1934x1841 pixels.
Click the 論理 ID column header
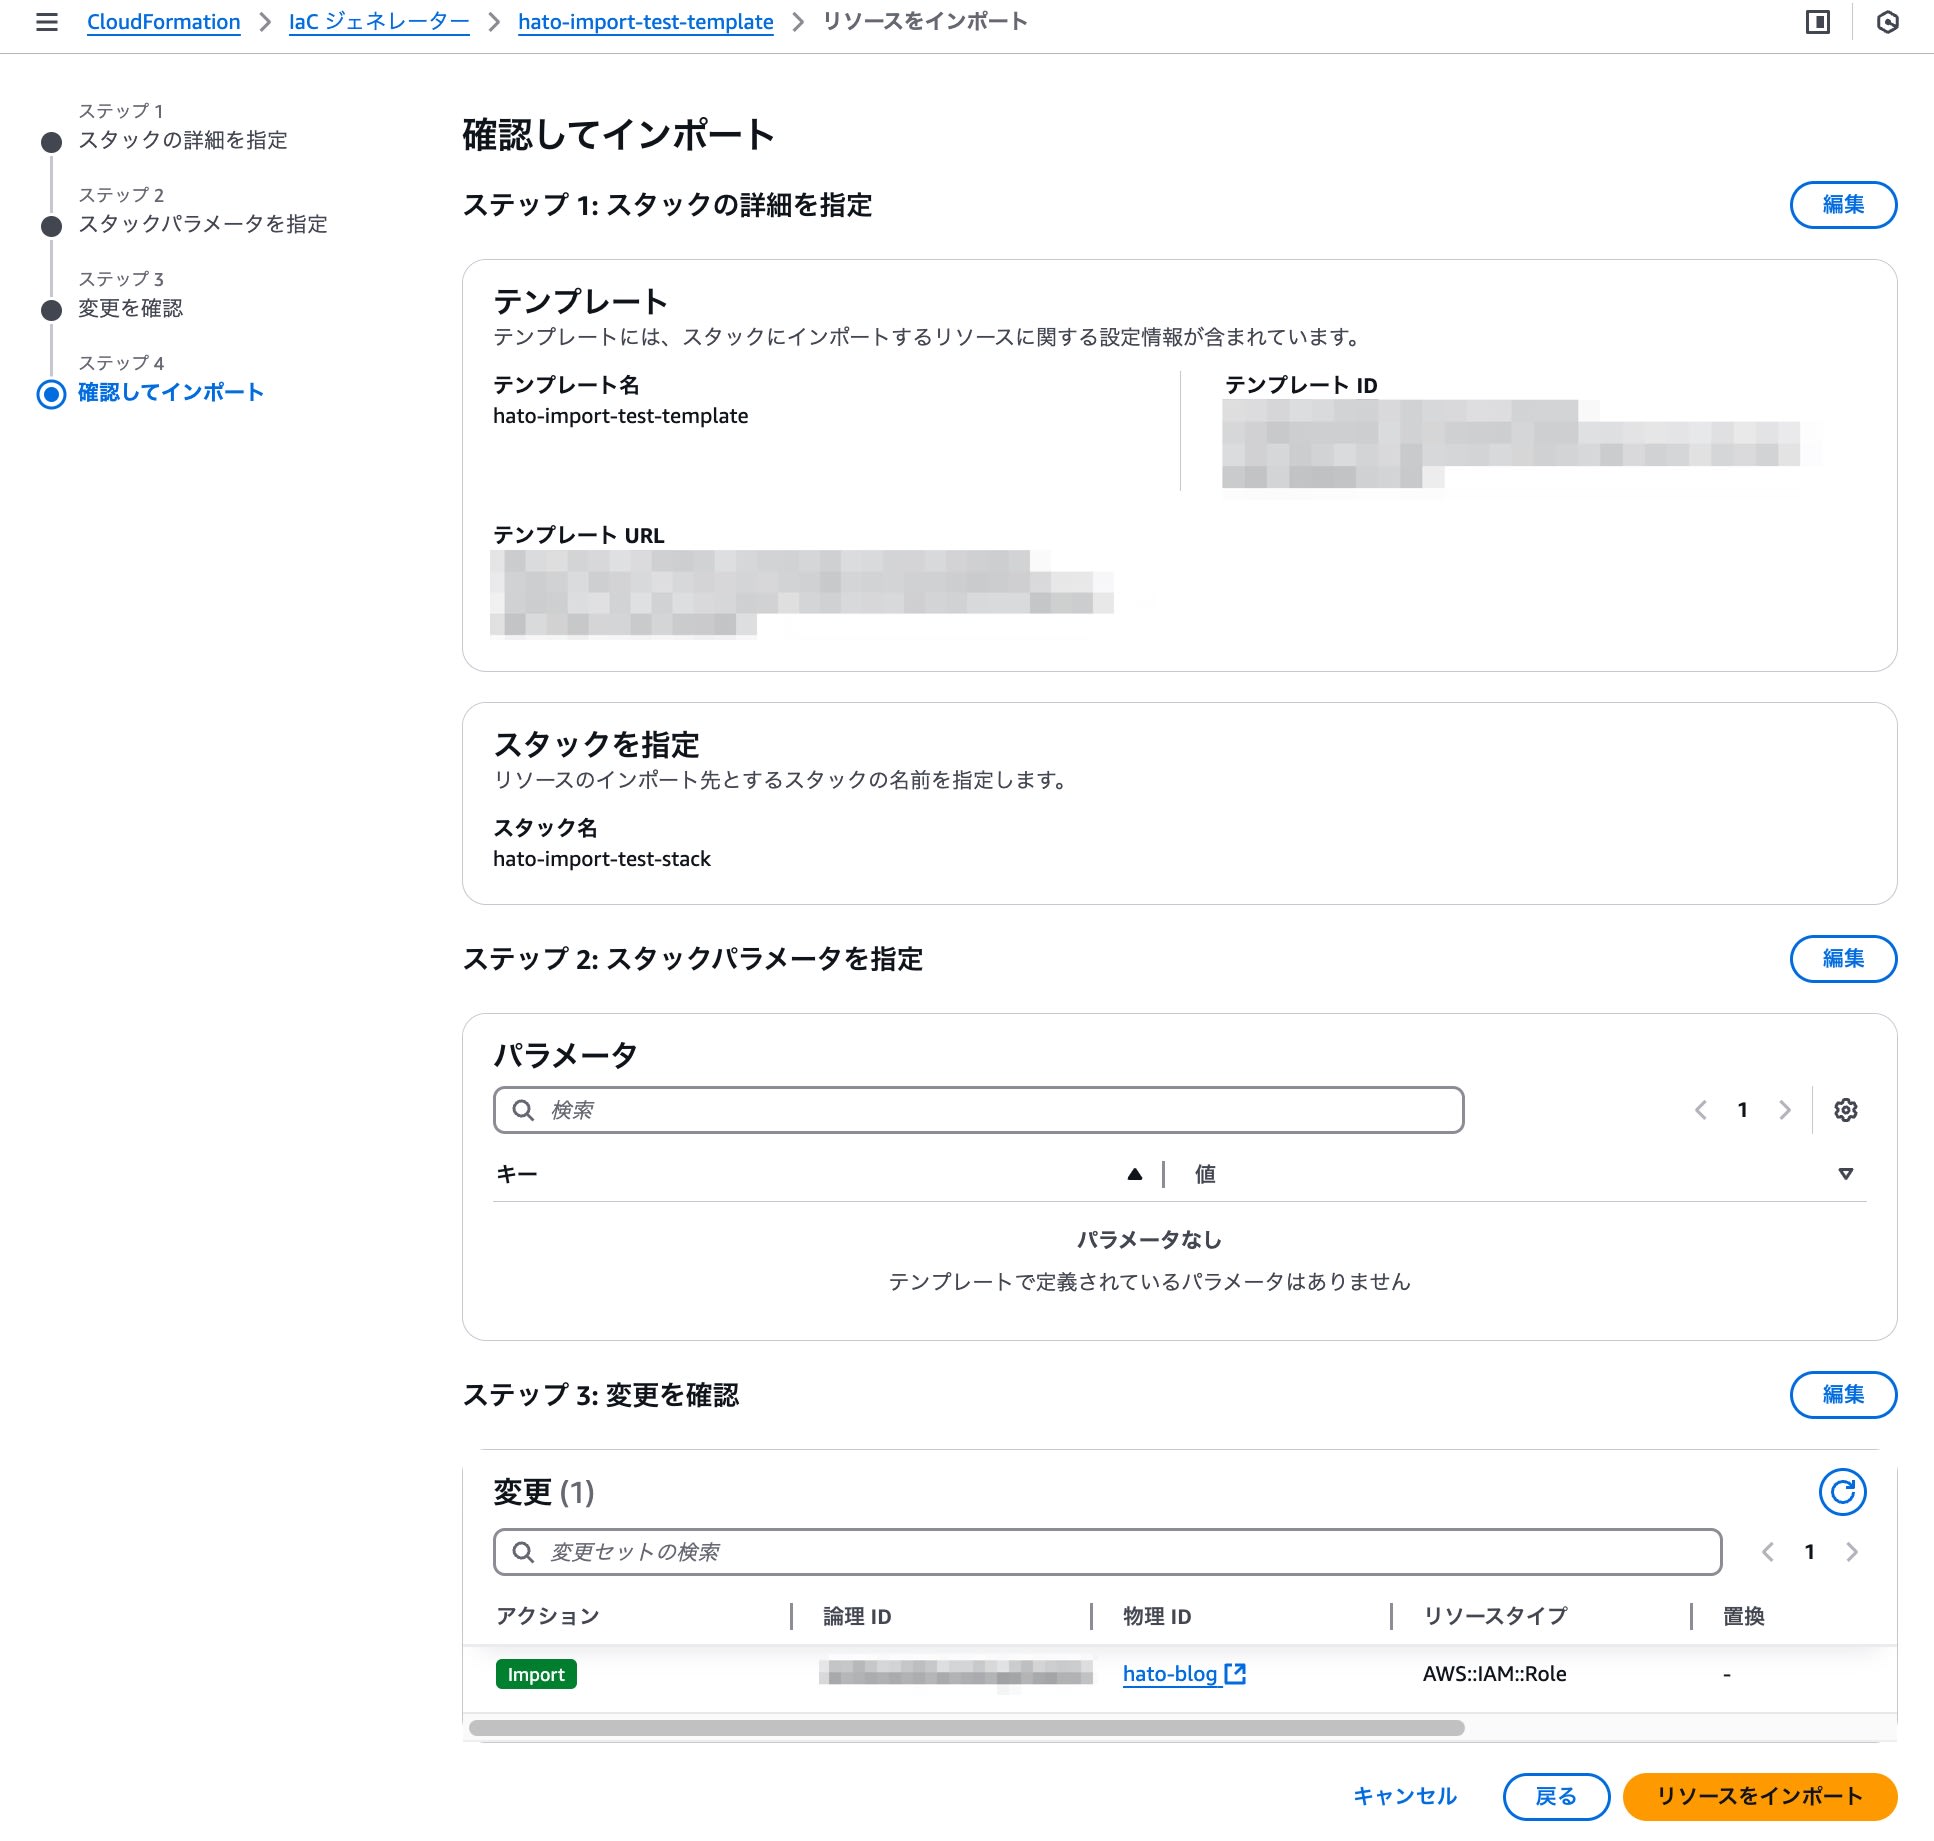click(x=857, y=1616)
